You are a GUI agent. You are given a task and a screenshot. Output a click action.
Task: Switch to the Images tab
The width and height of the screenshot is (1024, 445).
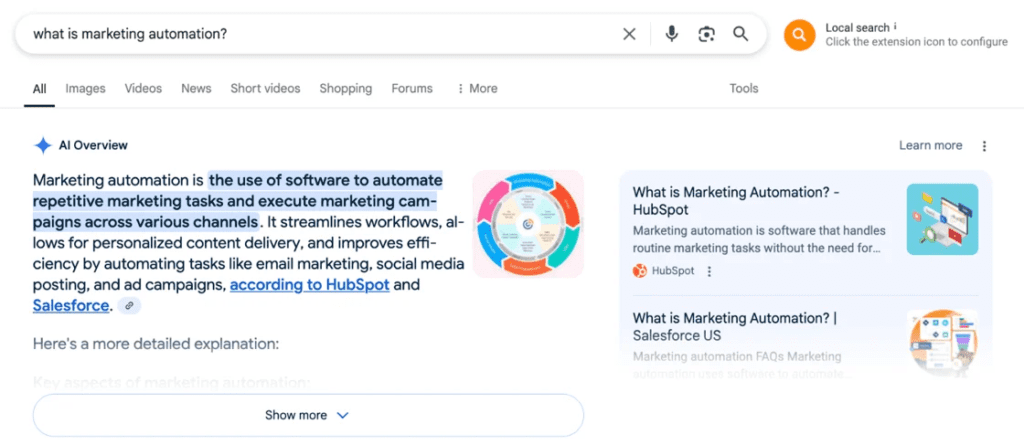(x=85, y=88)
